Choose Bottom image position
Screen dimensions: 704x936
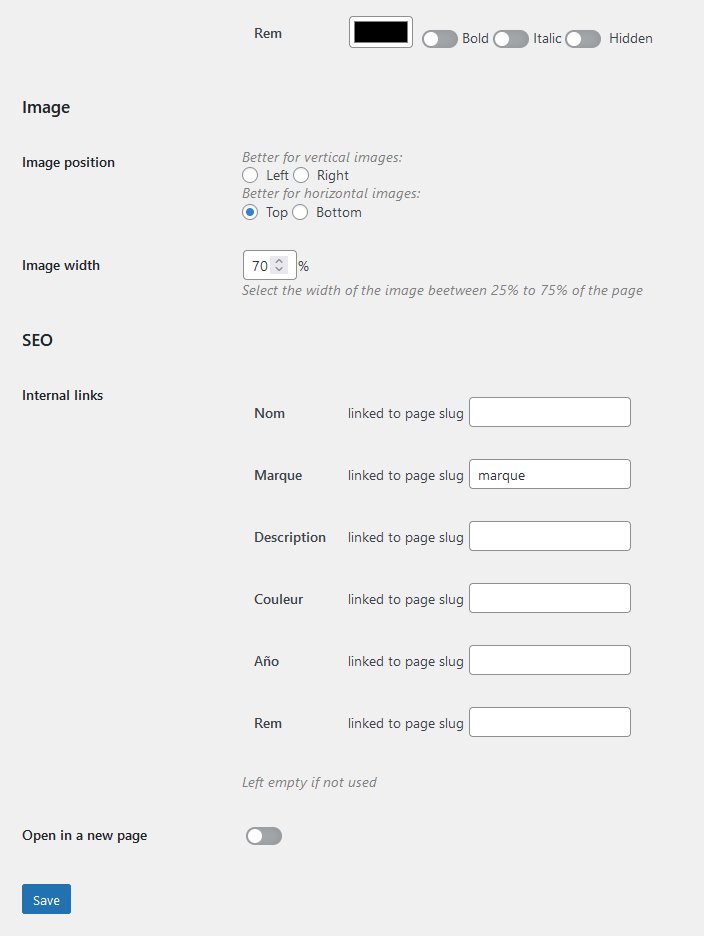click(x=300, y=213)
